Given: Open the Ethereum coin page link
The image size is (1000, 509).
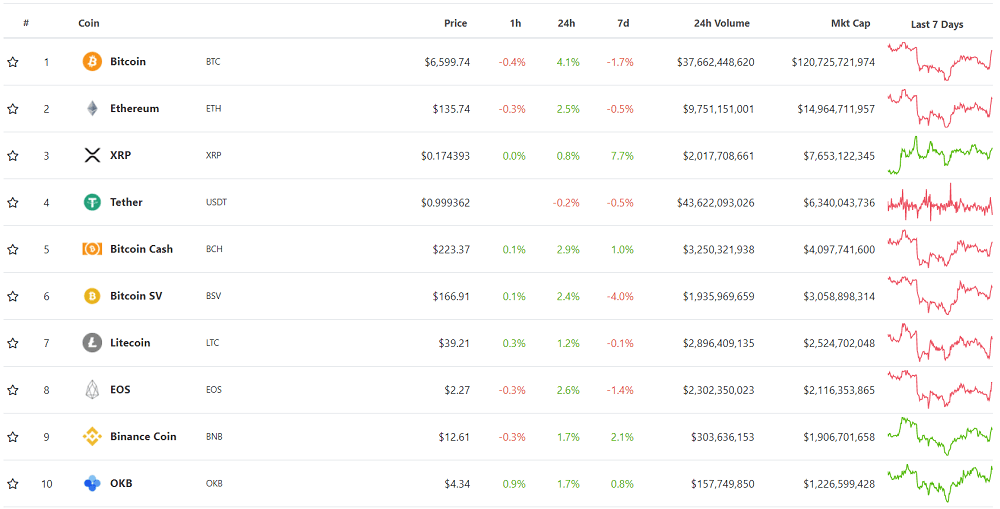Looking at the screenshot, I should pos(135,108).
